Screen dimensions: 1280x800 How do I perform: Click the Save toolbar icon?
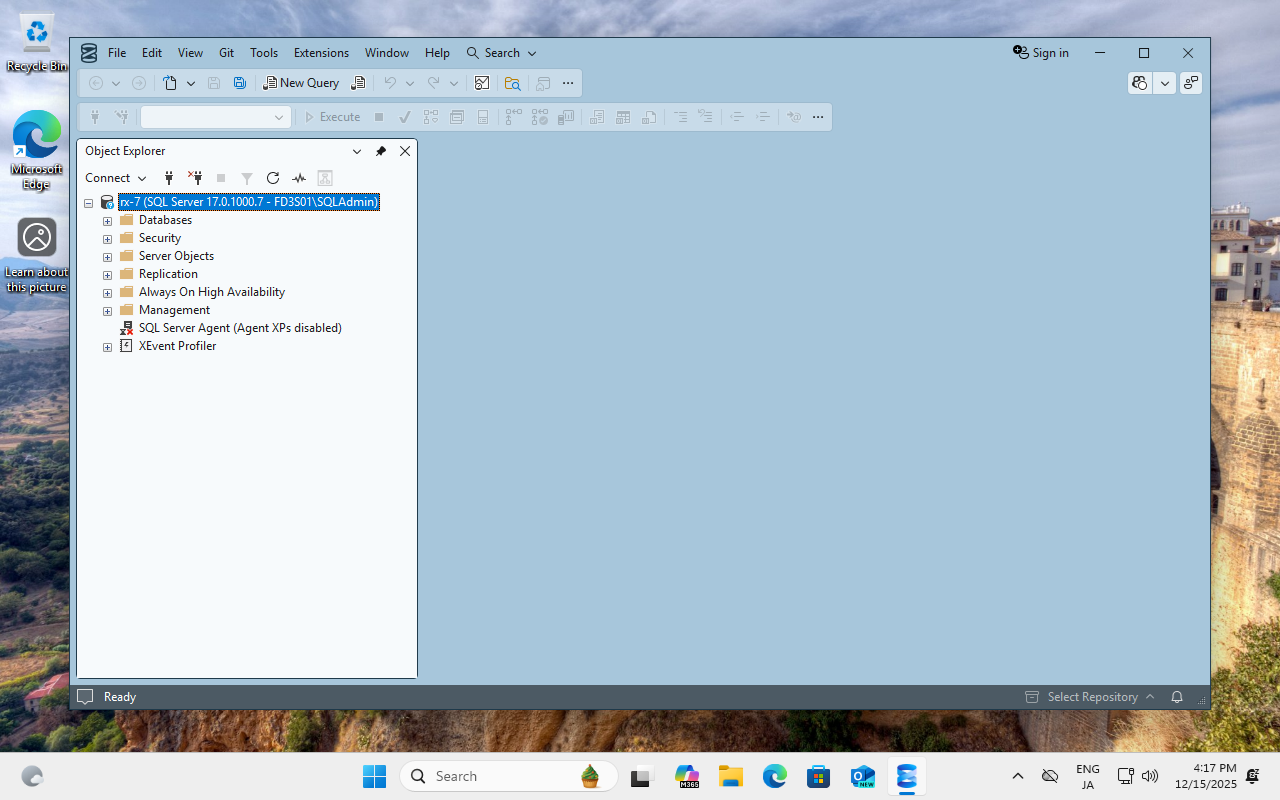click(x=213, y=83)
